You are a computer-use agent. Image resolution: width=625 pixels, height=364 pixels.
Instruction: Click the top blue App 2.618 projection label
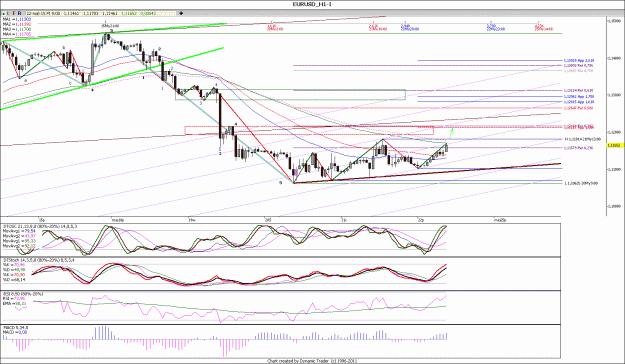pos(578,61)
